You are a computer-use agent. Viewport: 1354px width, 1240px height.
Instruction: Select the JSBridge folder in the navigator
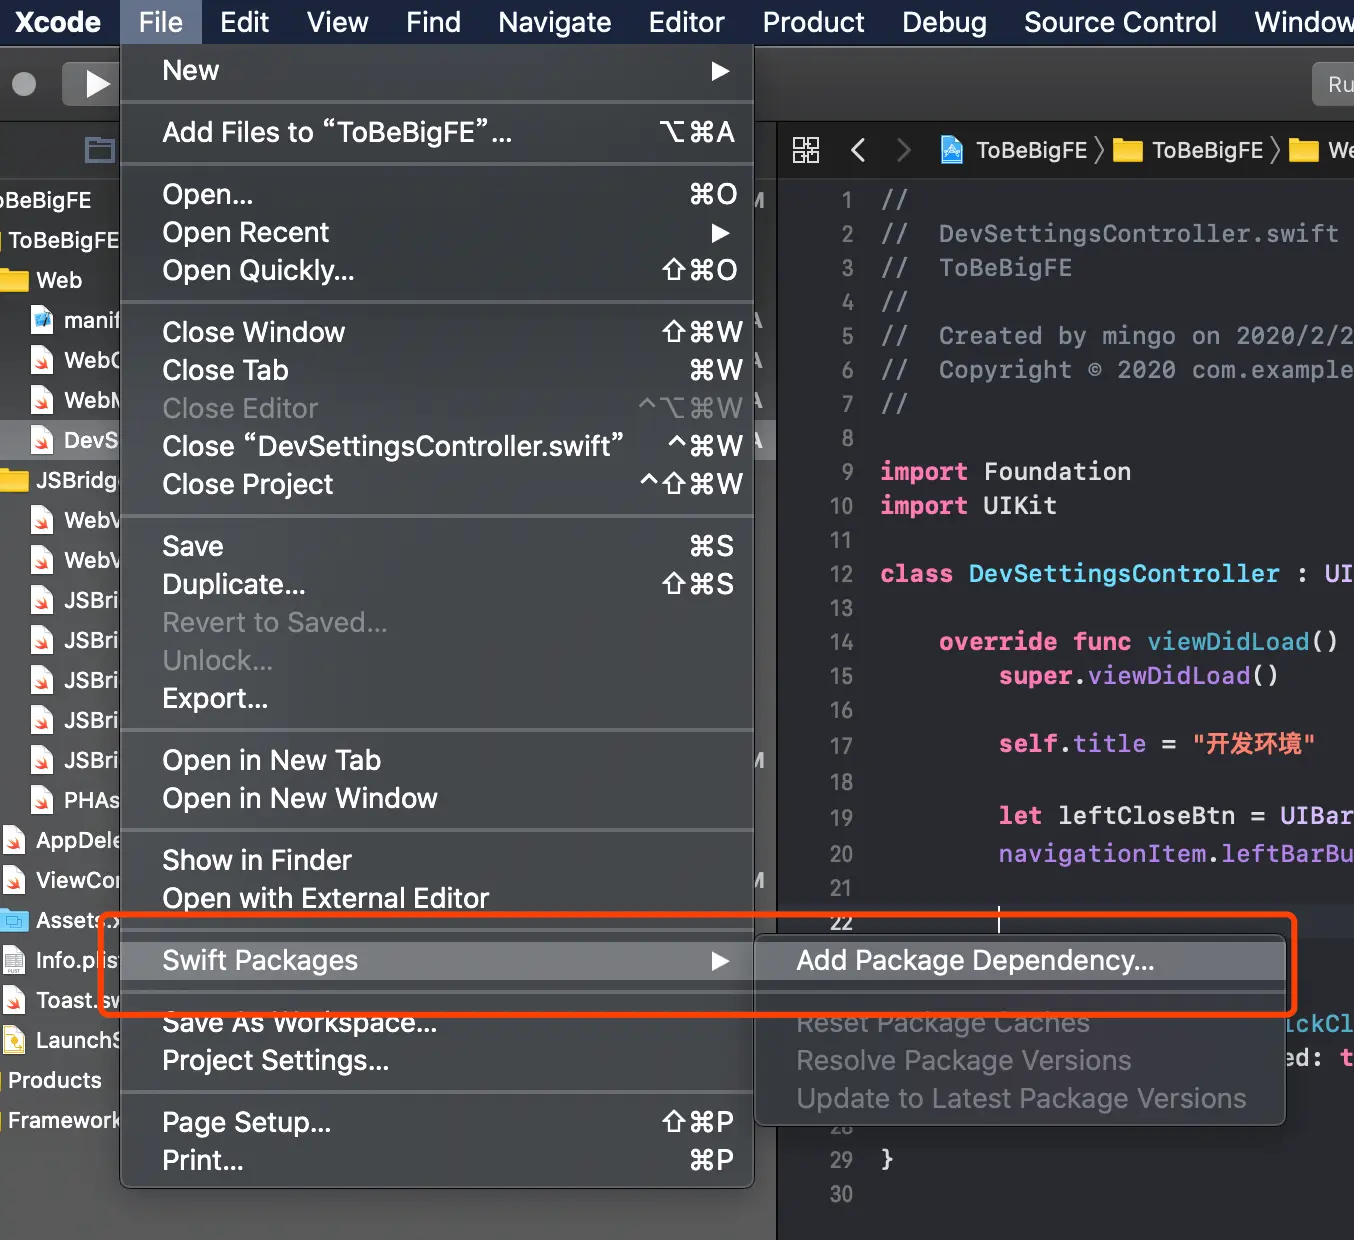(x=60, y=480)
